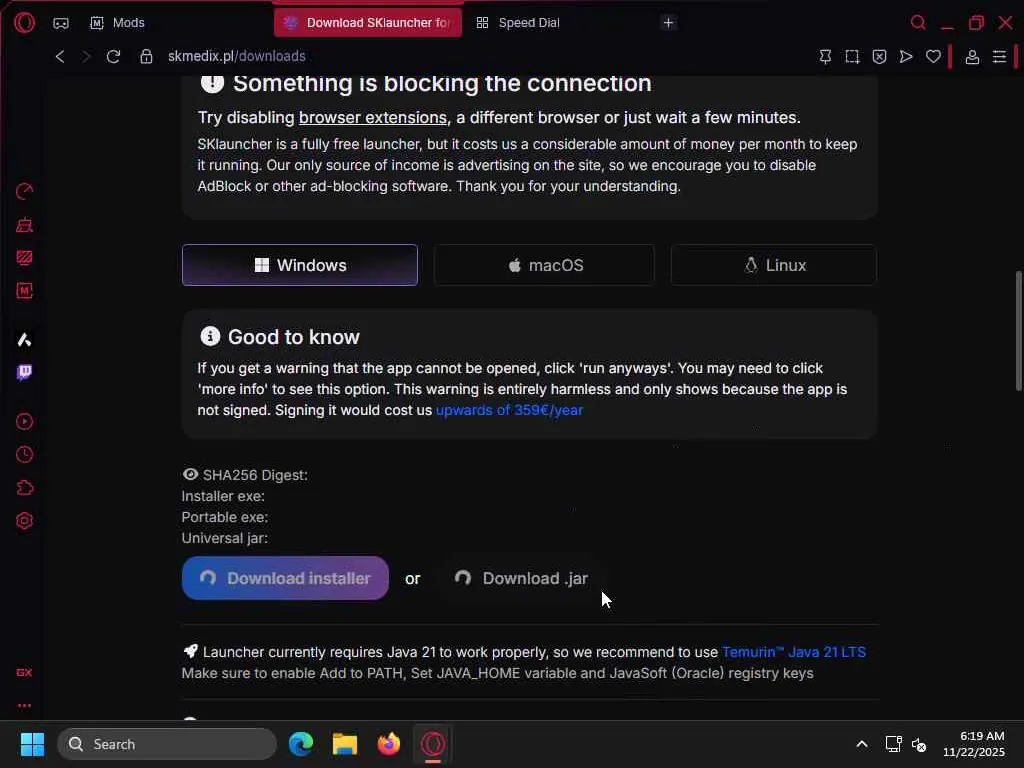Open the ad blocker shield icon
Viewport: 1024px width, 768px height.
coord(879,57)
